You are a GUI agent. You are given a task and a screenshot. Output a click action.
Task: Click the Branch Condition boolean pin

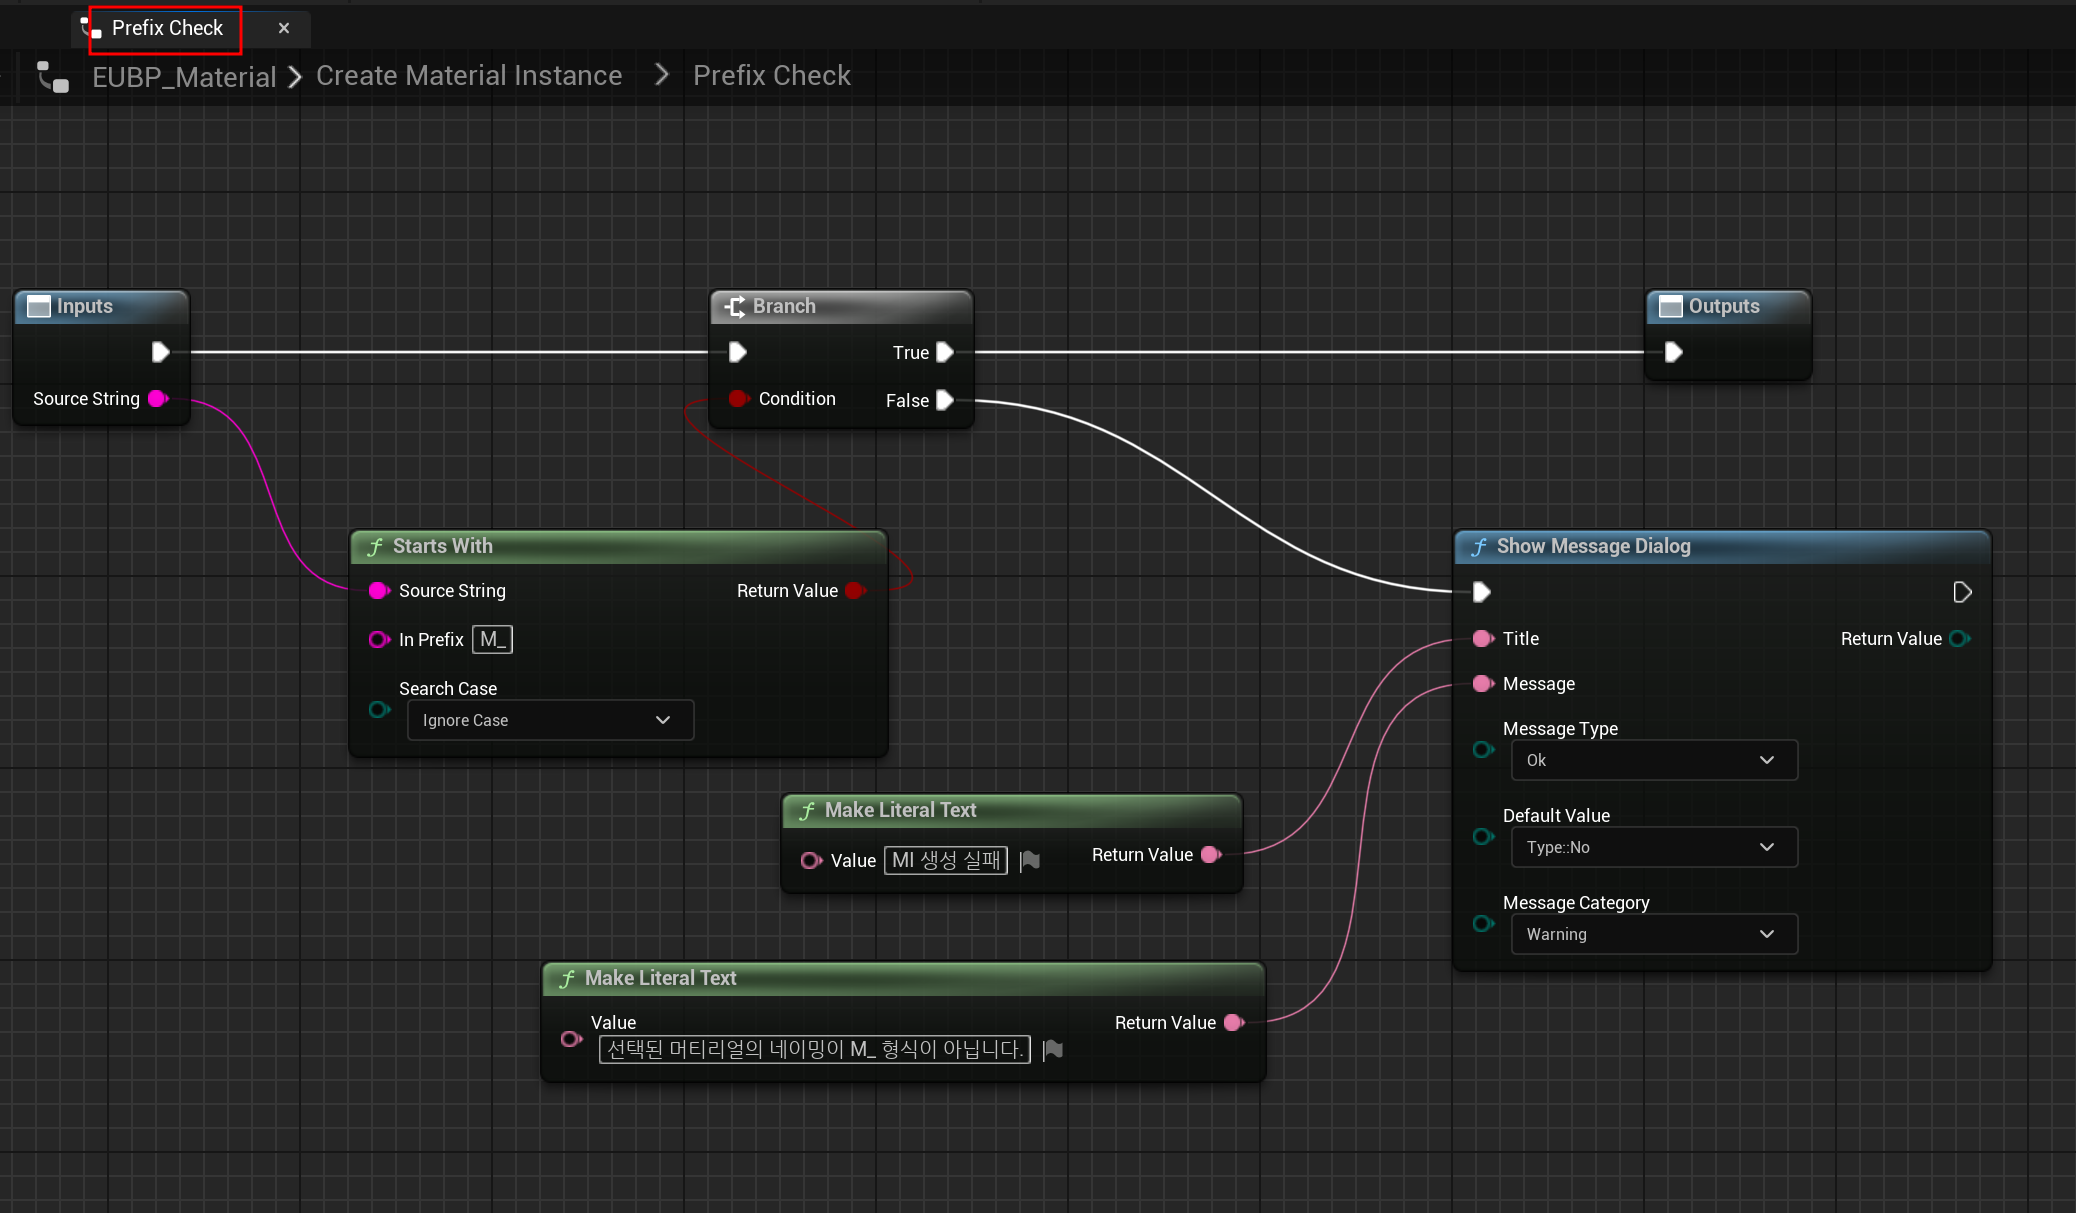point(738,399)
